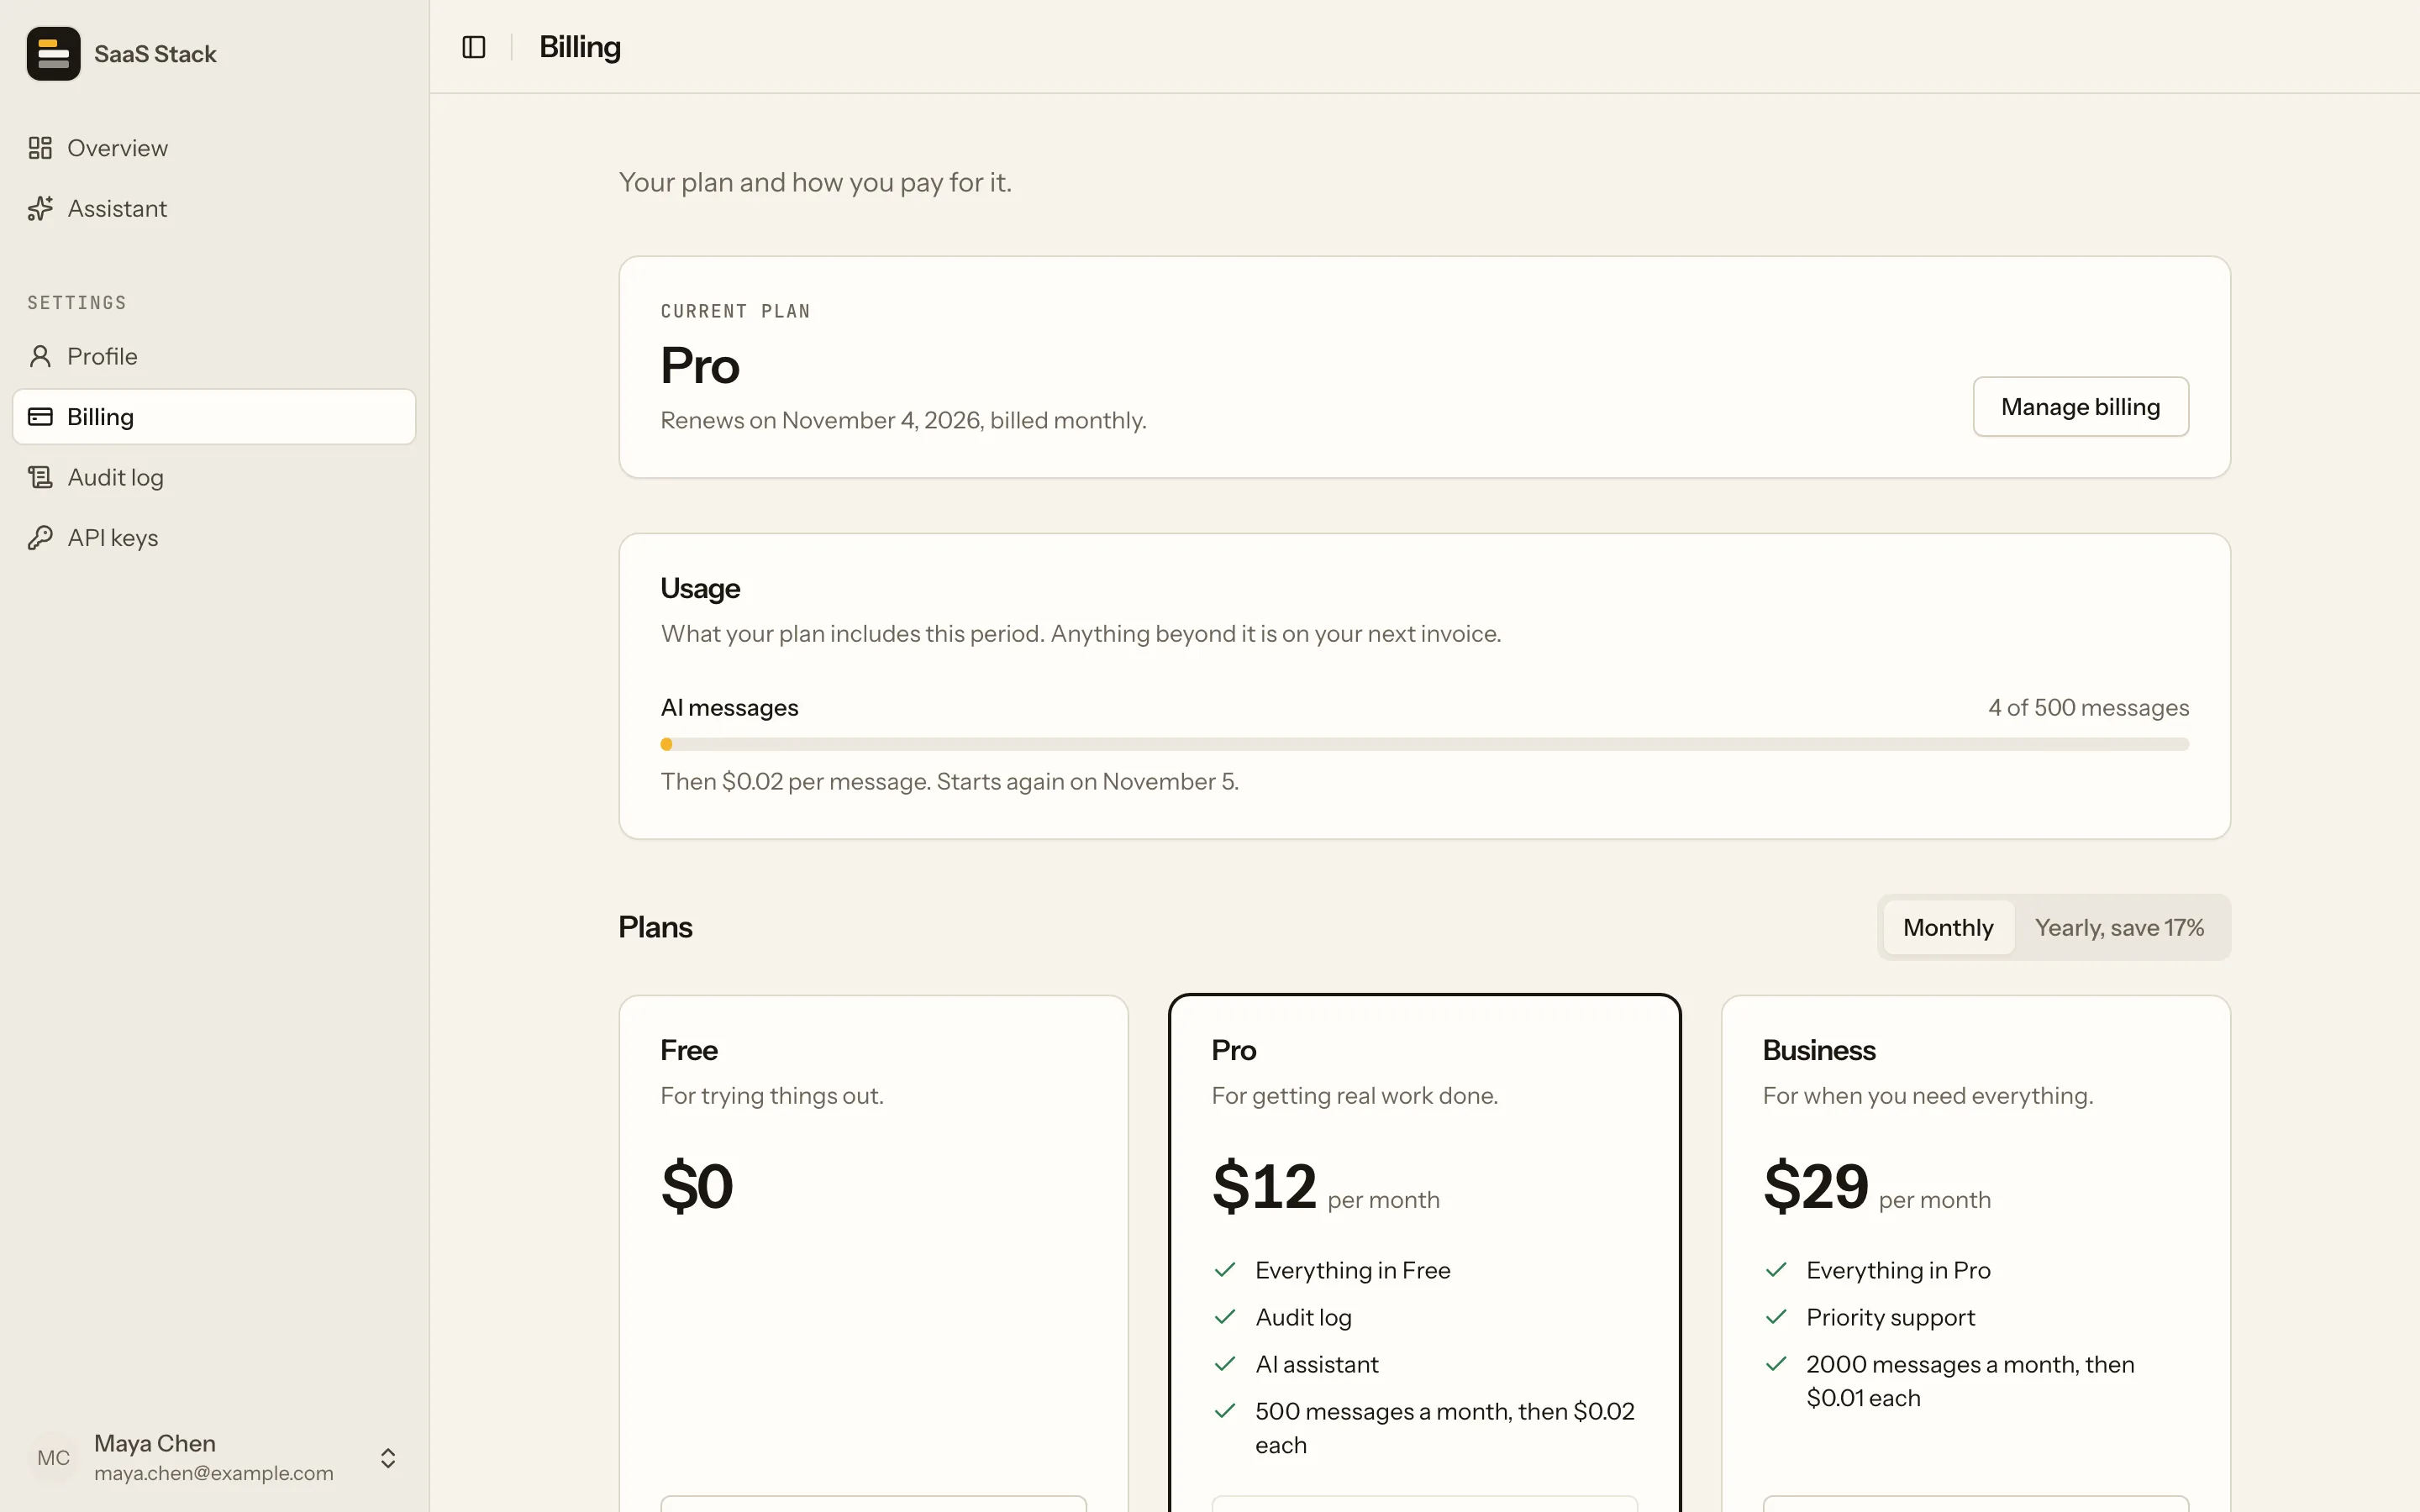Select the Business plan card title
2420x1512 pixels.
[1819, 1050]
